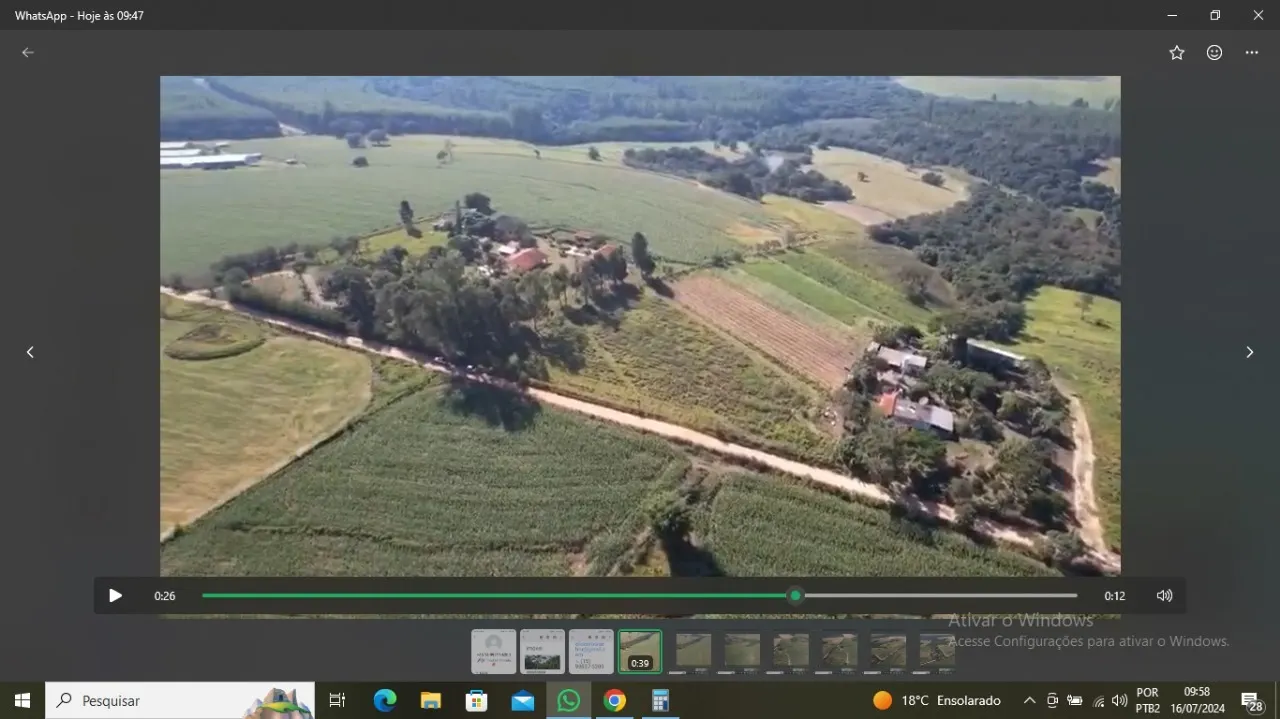Select the fifth thumbnail after the 0:39 video

pos(888,651)
